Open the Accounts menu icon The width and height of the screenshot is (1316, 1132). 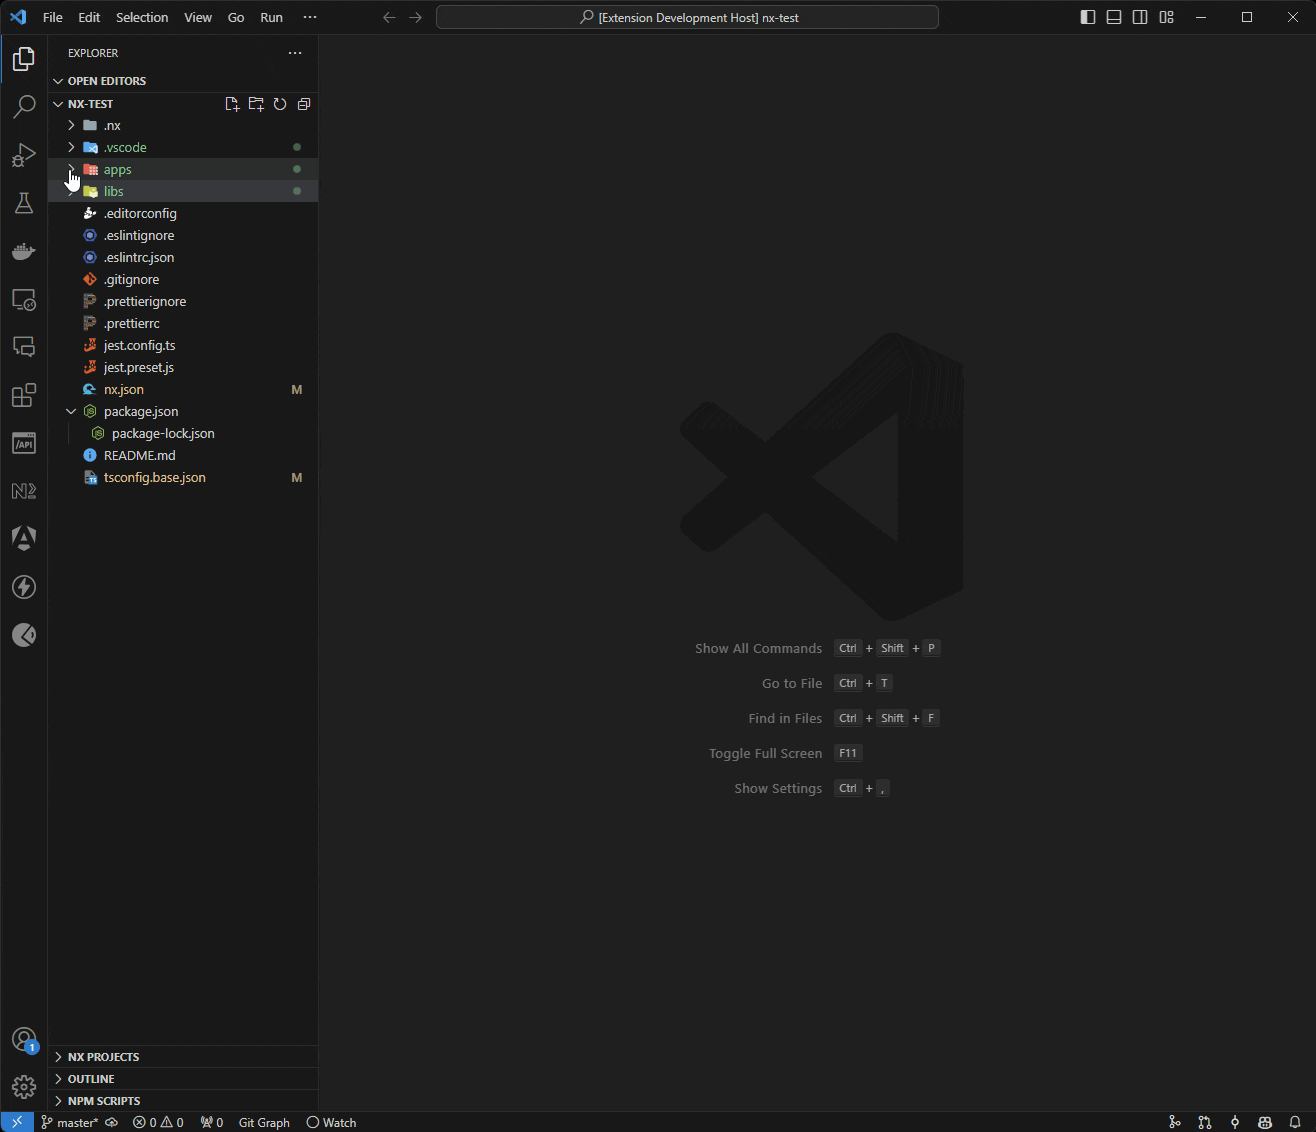click(x=24, y=1039)
